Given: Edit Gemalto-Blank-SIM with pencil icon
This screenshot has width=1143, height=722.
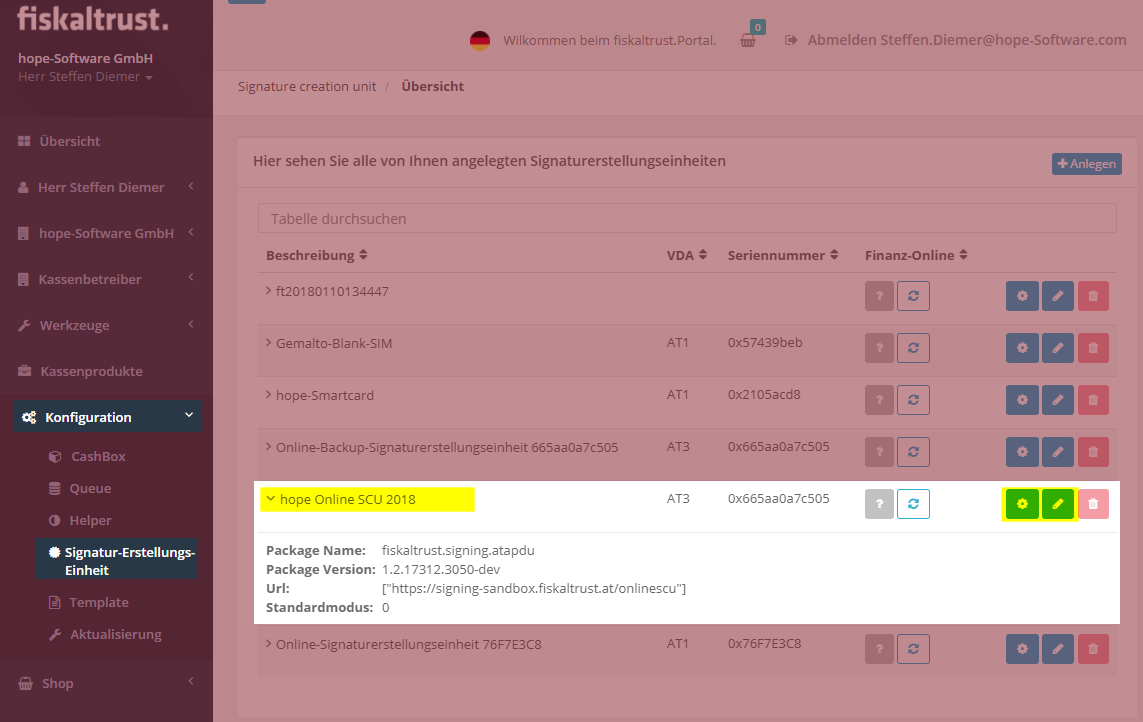Looking at the screenshot, I should (x=1058, y=348).
